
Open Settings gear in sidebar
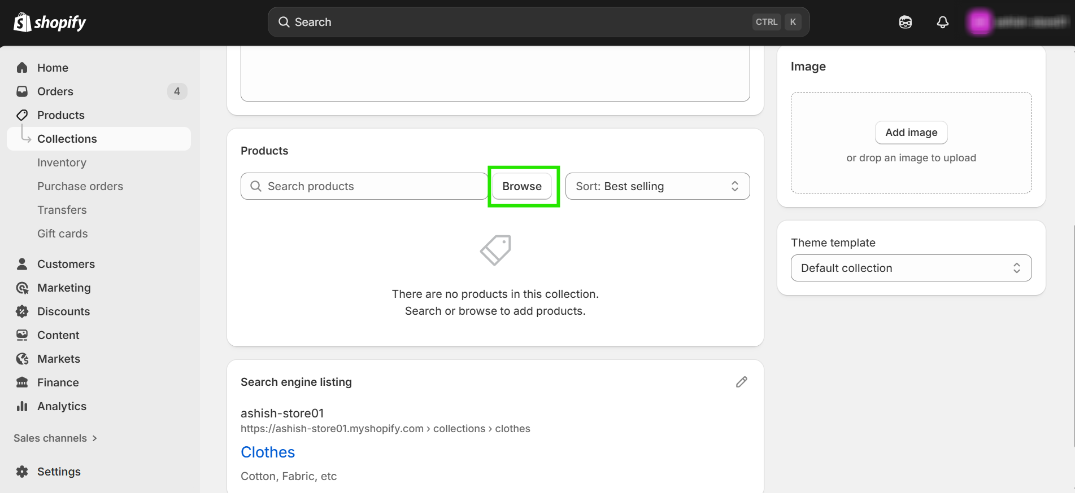tap(22, 472)
